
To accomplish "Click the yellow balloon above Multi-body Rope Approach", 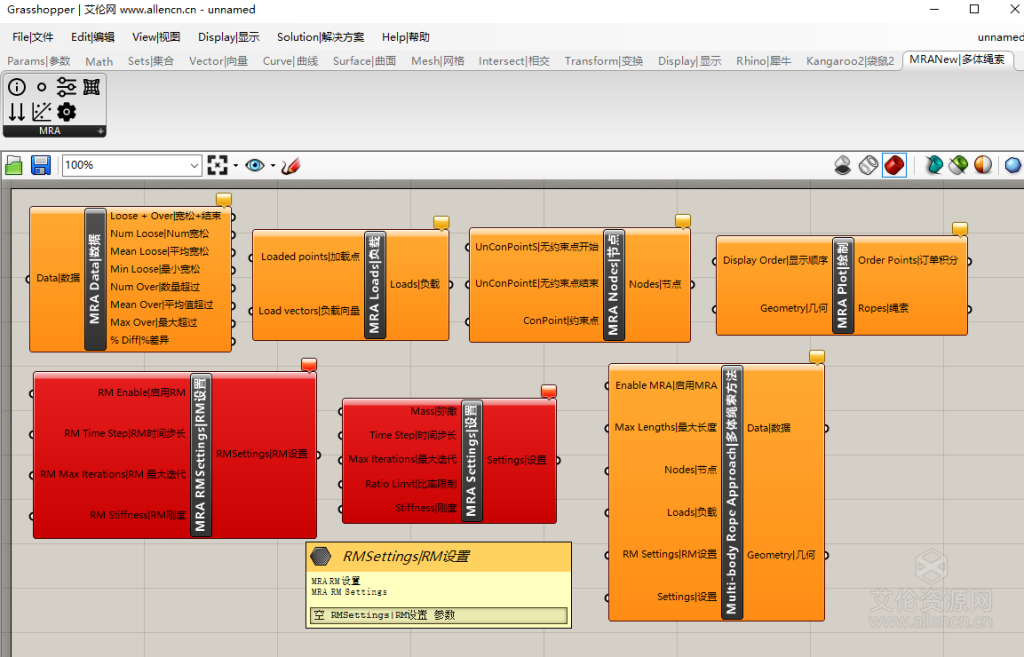I will click(x=817, y=357).
